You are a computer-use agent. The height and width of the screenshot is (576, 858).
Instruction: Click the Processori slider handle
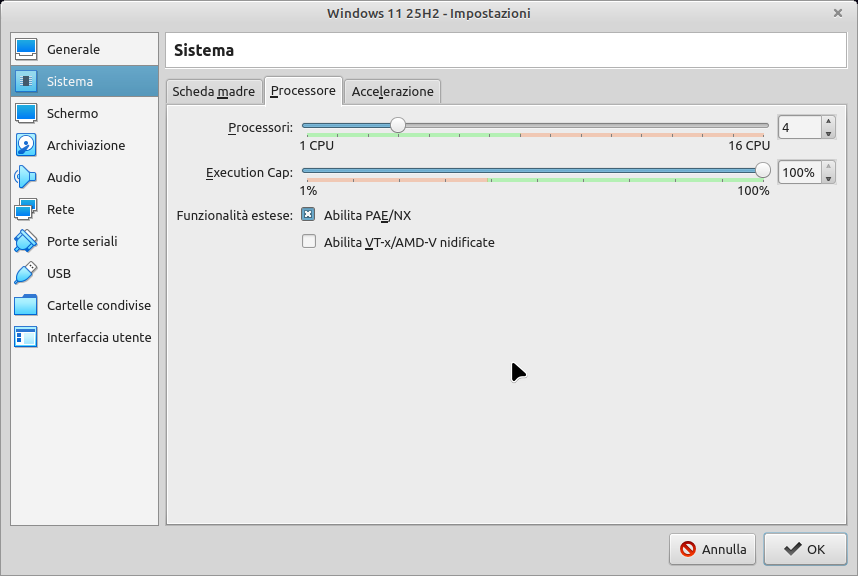398,125
